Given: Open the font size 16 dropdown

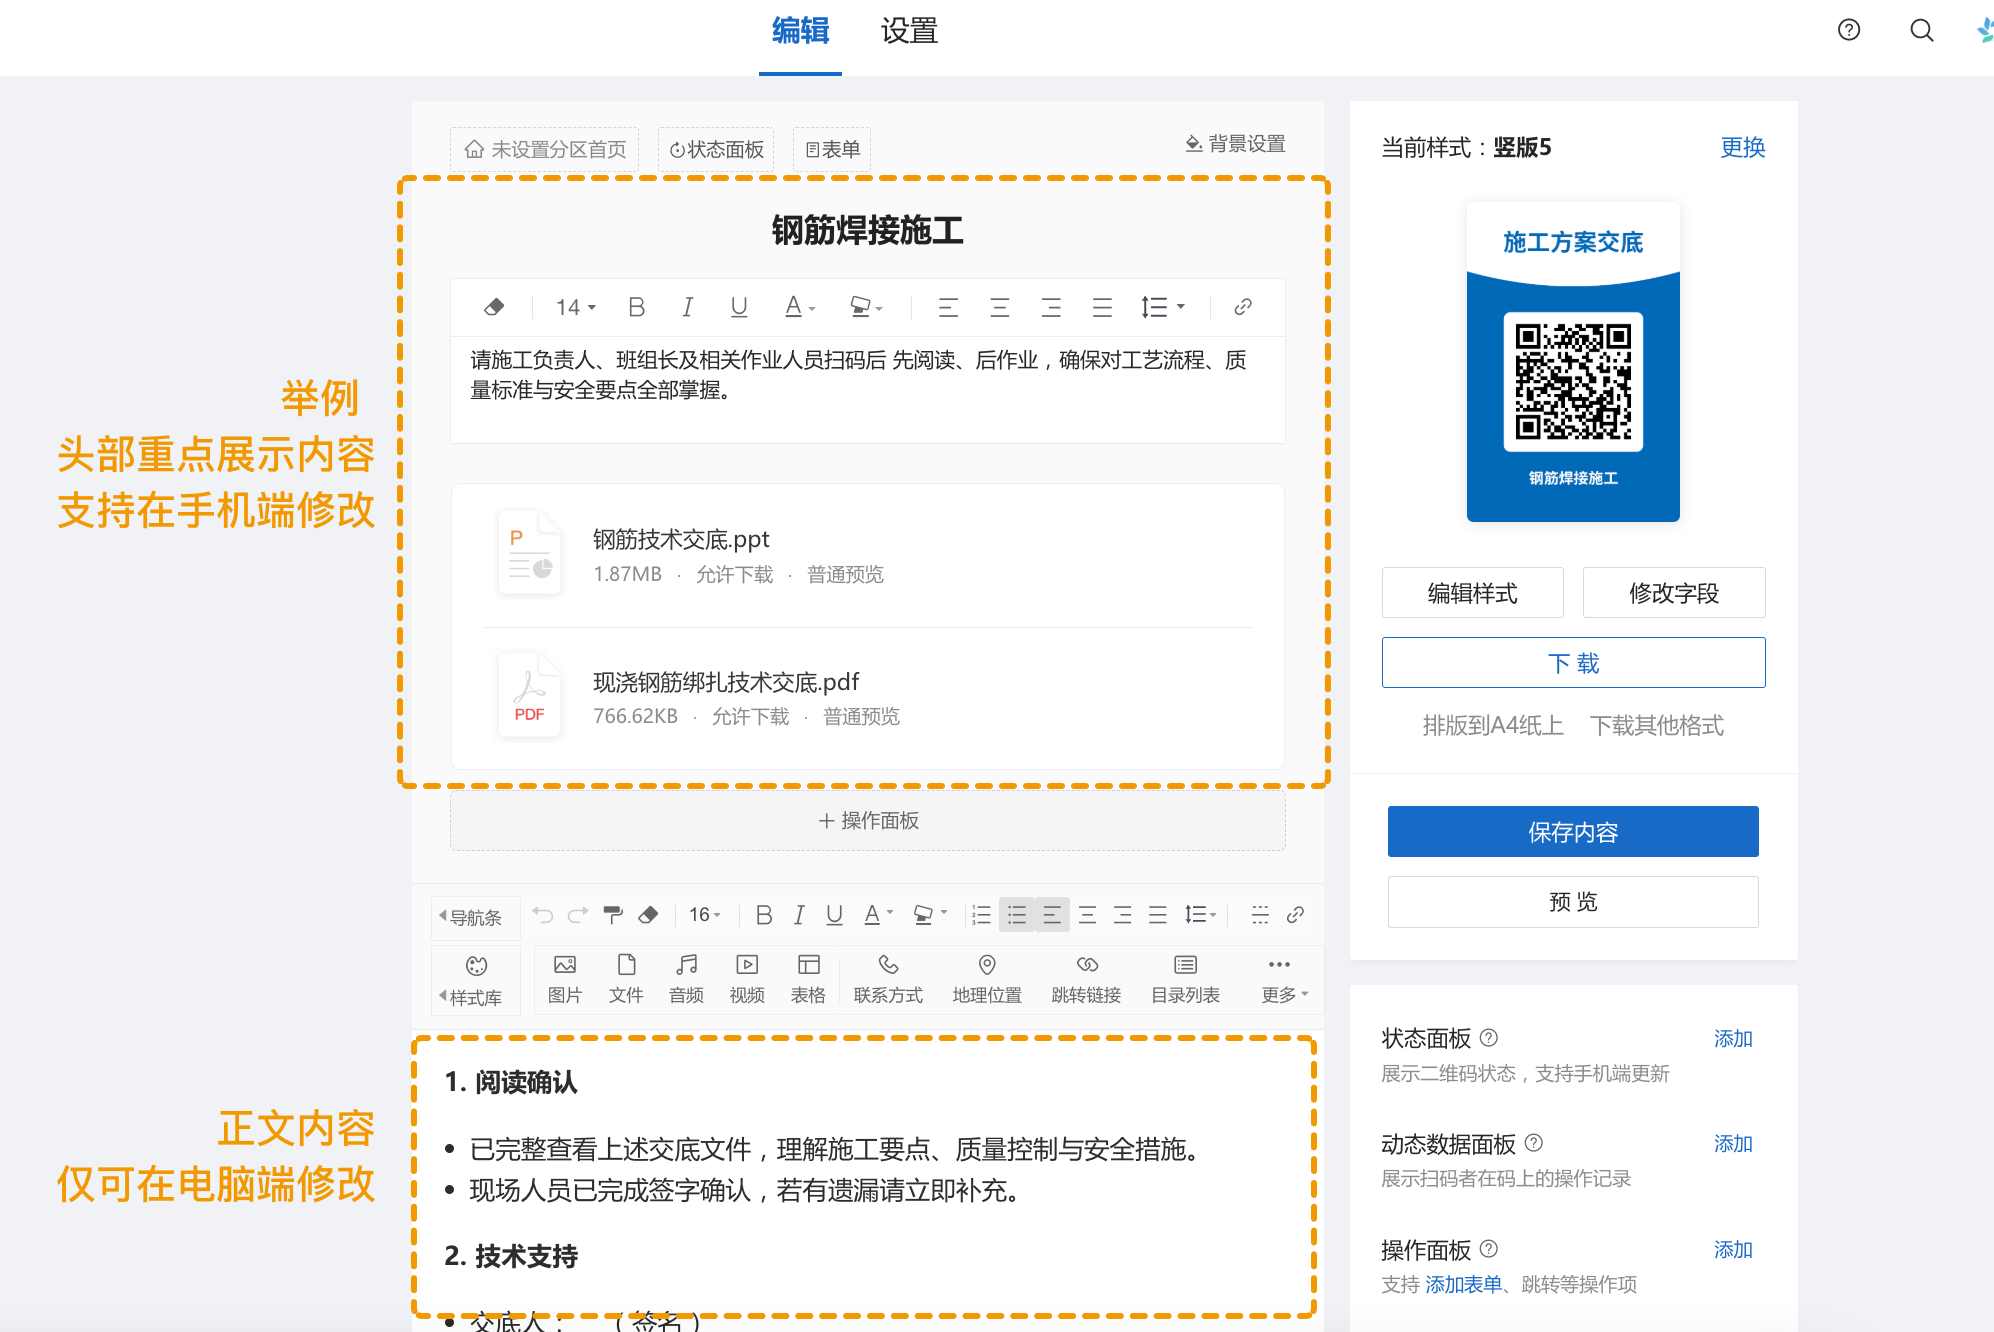Looking at the screenshot, I should tap(704, 914).
